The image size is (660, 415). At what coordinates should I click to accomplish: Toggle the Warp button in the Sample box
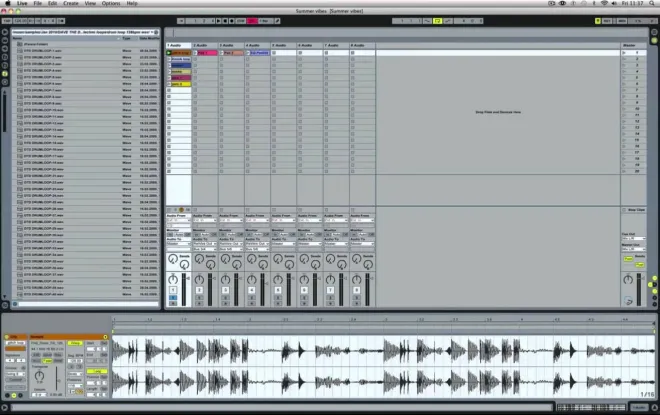tap(75, 343)
